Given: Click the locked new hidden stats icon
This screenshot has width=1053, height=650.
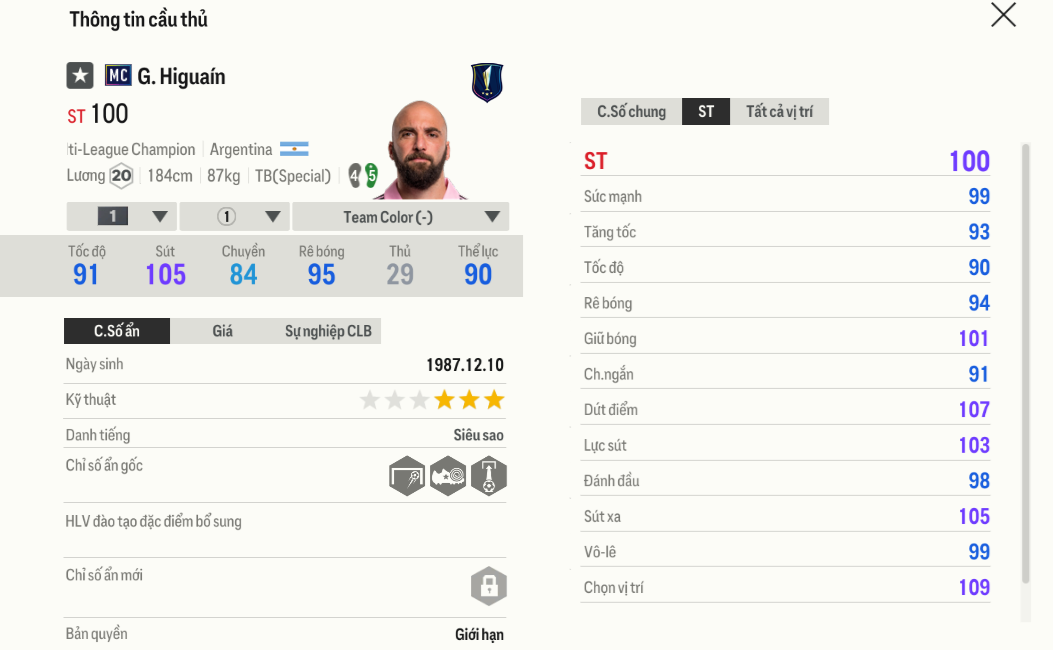Looking at the screenshot, I should click(488, 586).
